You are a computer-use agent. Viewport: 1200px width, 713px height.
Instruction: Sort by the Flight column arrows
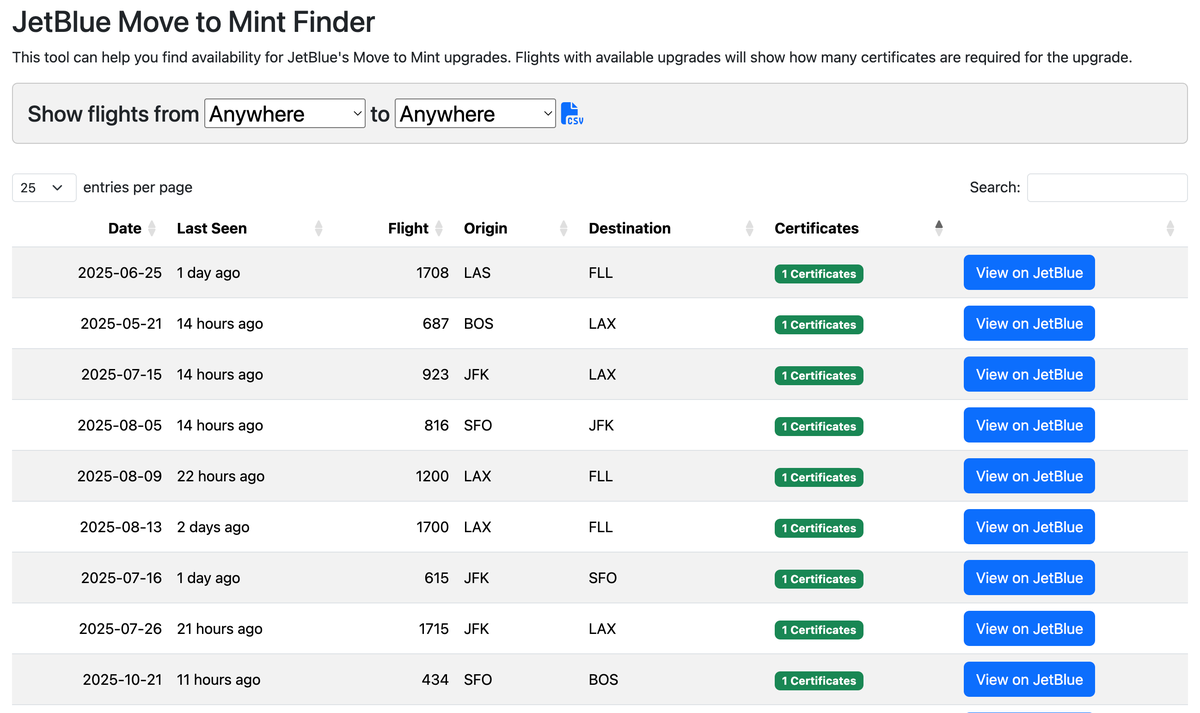point(438,229)
